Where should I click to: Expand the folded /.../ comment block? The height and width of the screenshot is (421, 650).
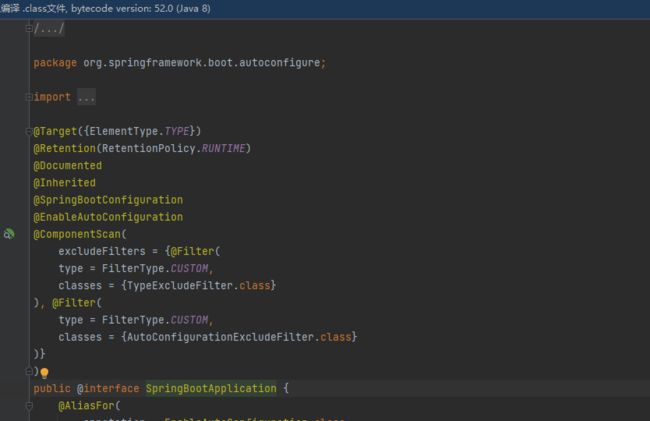pyautogui.click(x=29, y=29)
